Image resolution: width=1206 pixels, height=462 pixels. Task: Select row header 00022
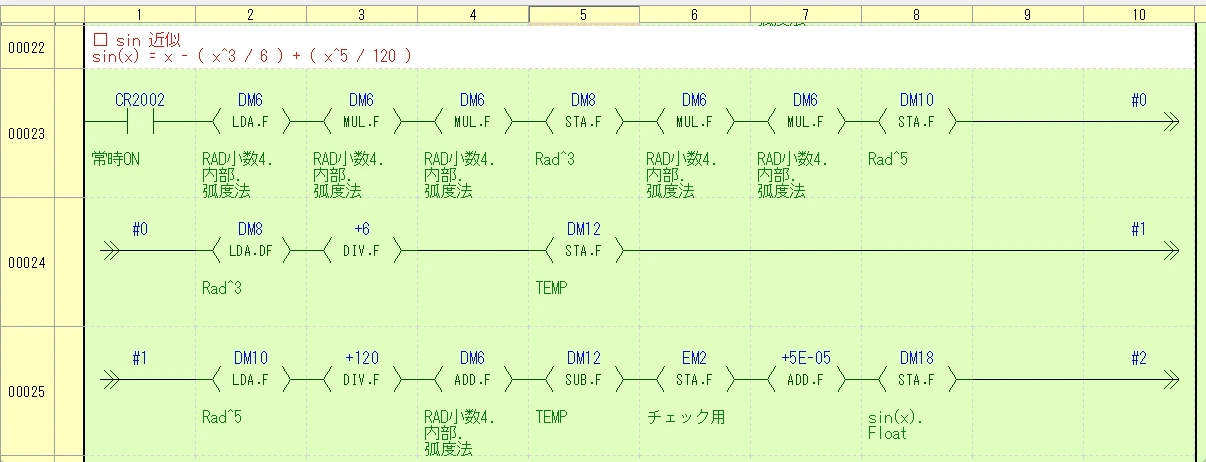26,48
